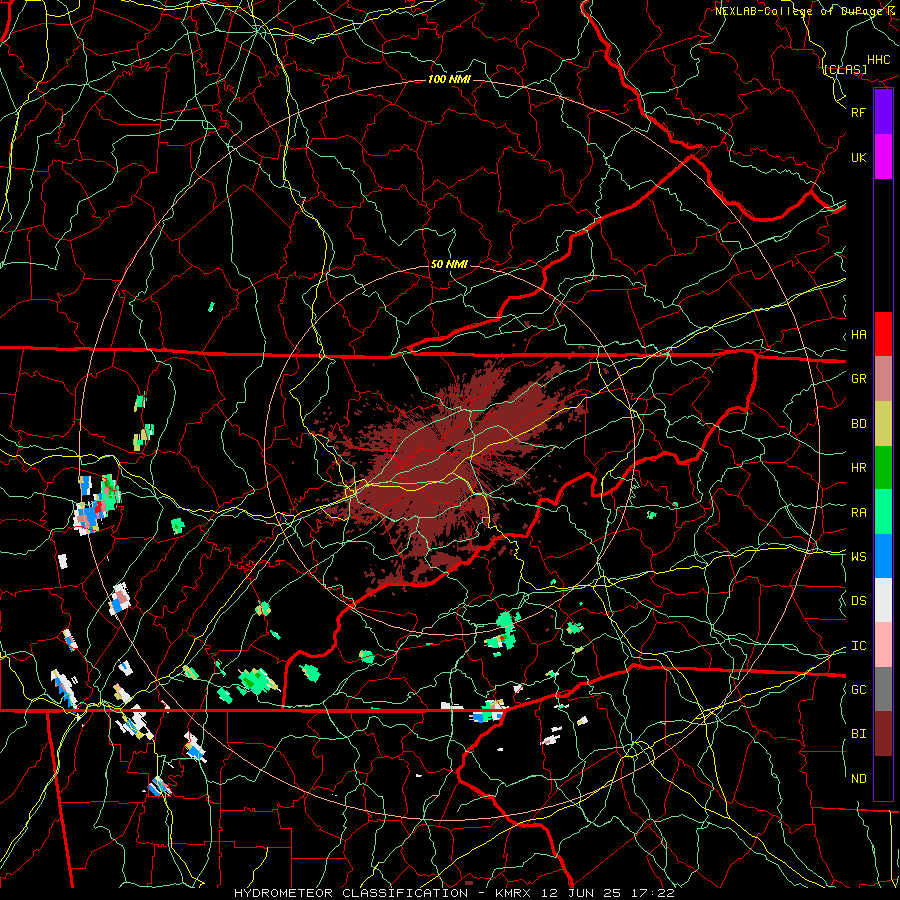This screenshot has height=900, width=900.
Task: Click the GR legend label
Action: click(859, 379)
